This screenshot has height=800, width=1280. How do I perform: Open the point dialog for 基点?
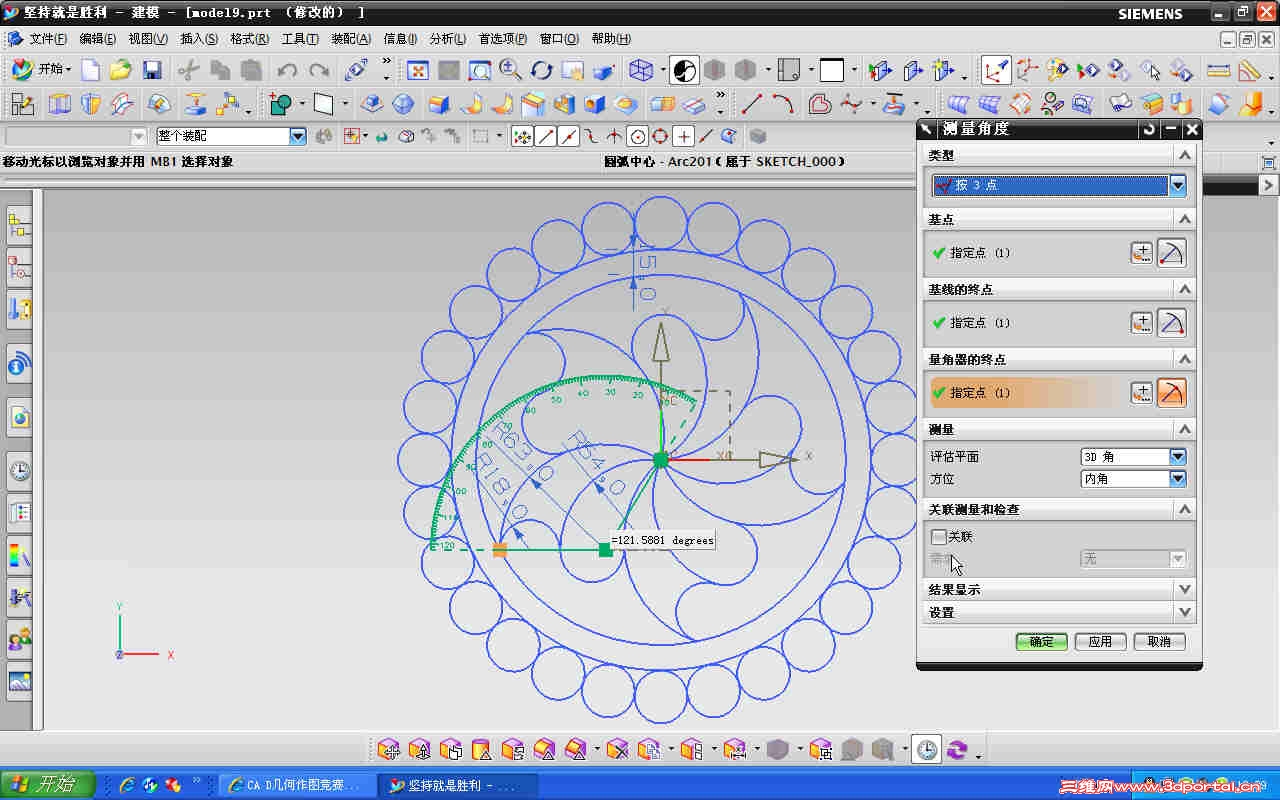(x=1141, y=253)
